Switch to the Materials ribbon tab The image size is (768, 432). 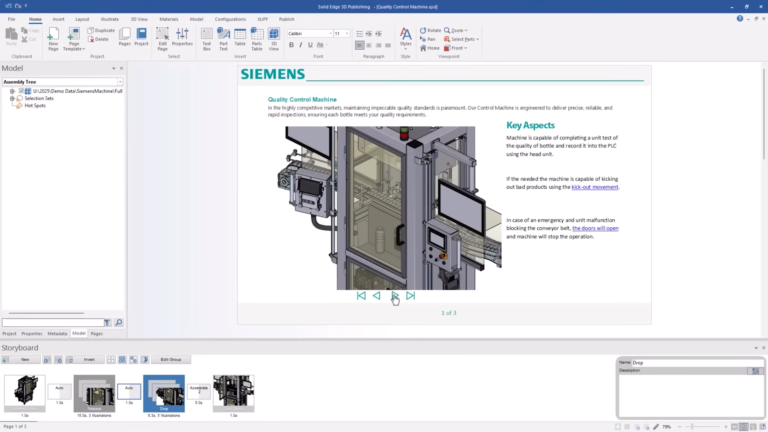point(168,19)
